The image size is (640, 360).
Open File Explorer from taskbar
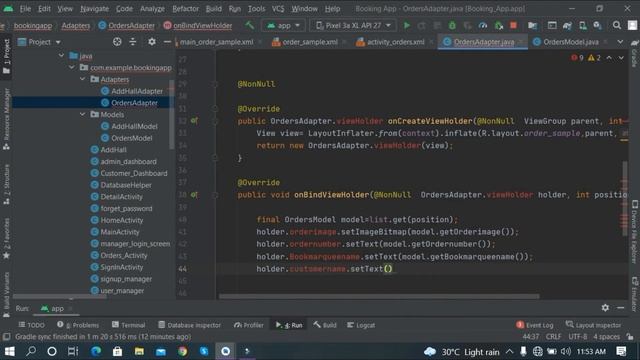[x=139, y=351]
